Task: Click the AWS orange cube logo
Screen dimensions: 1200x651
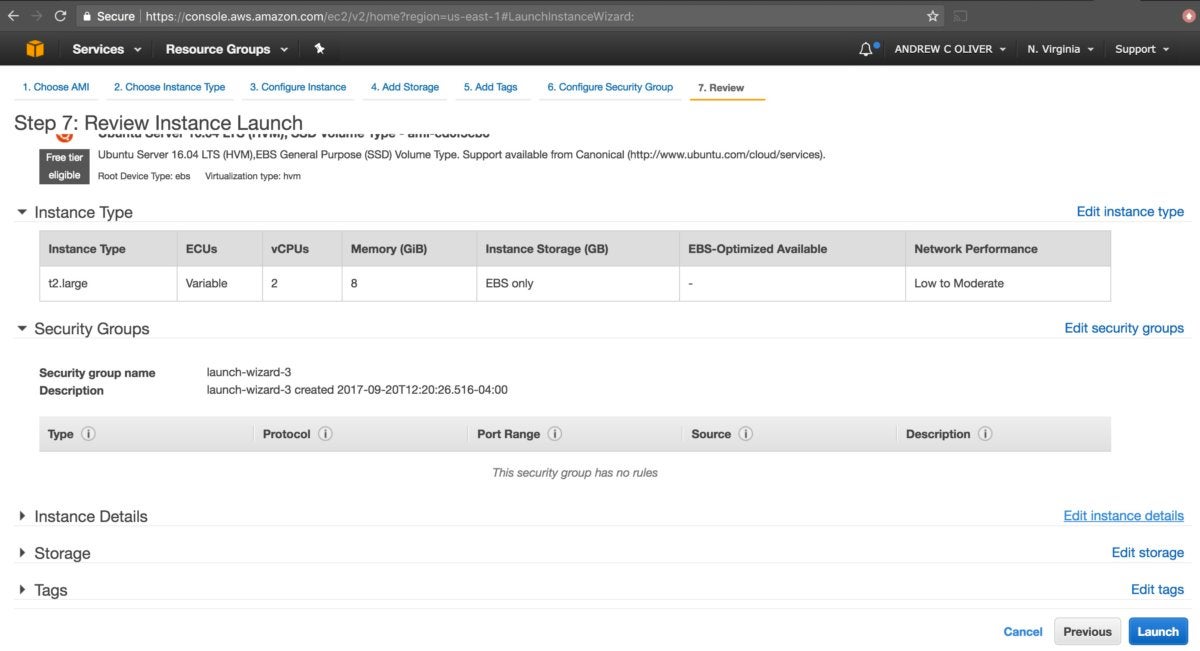Action: (x=35, y=49)
